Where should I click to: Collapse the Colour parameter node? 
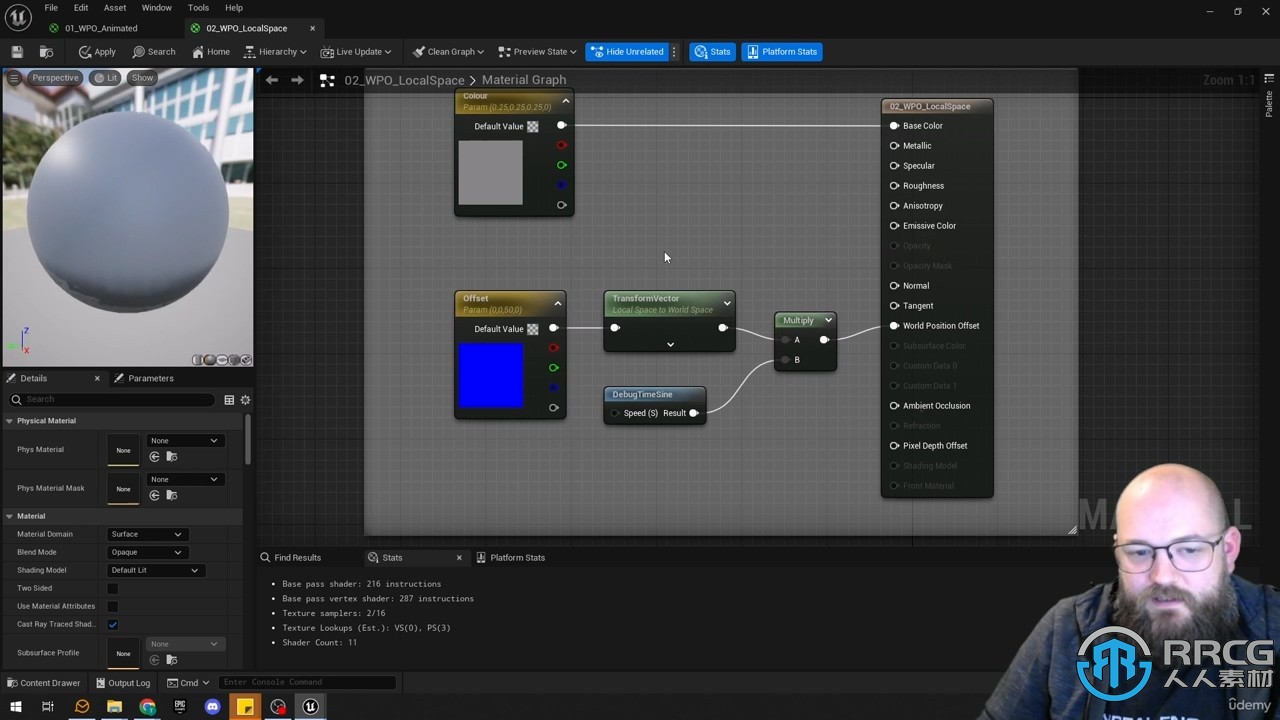565,101
